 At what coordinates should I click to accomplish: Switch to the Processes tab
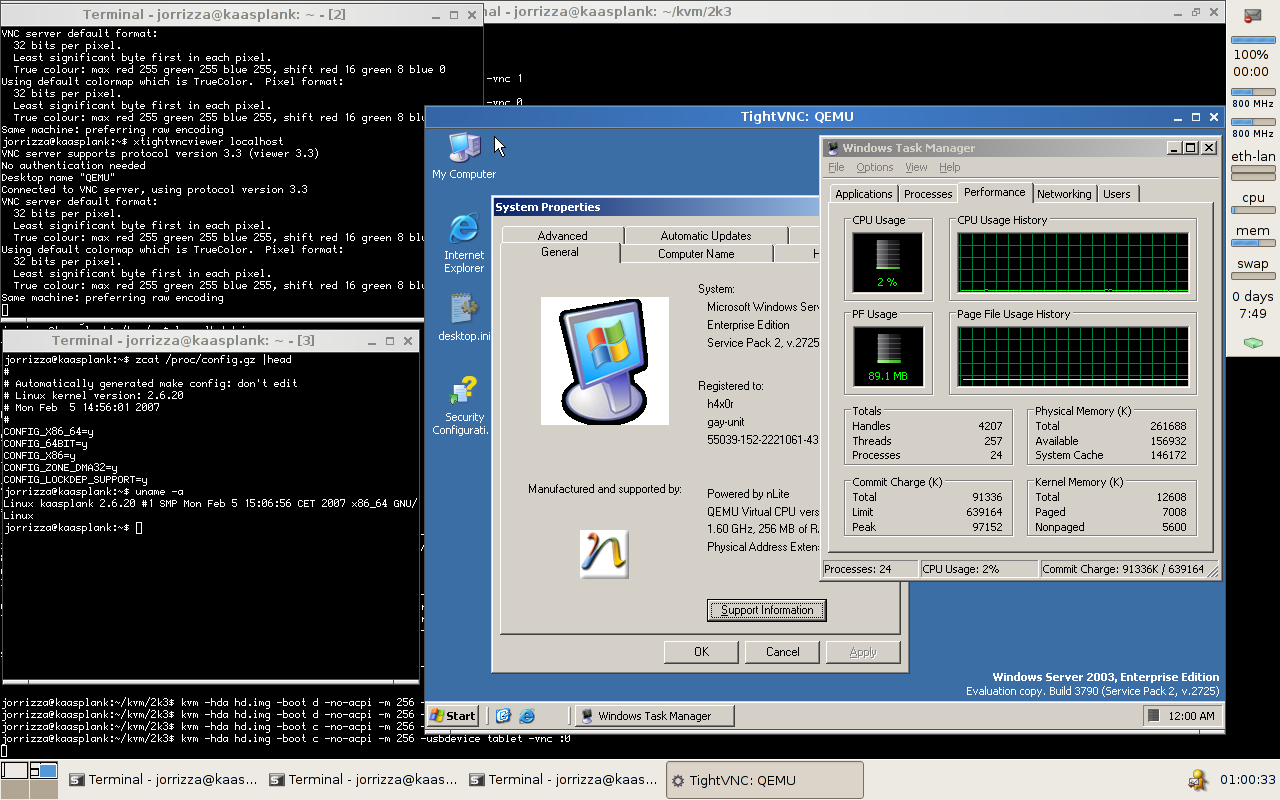click(x=928, y=194)
